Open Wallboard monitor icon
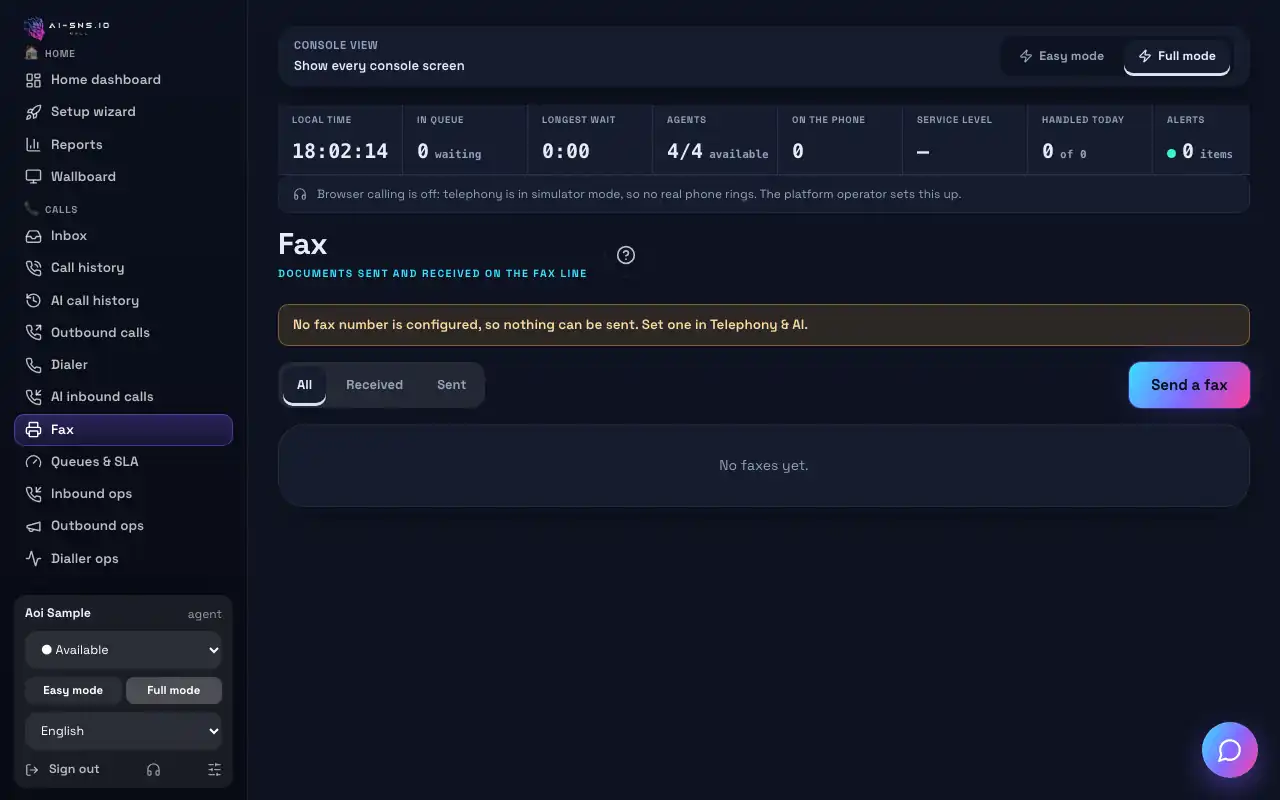Image resolution: width=1280 pixels, height=800 pixels. (x=33, y=176)
